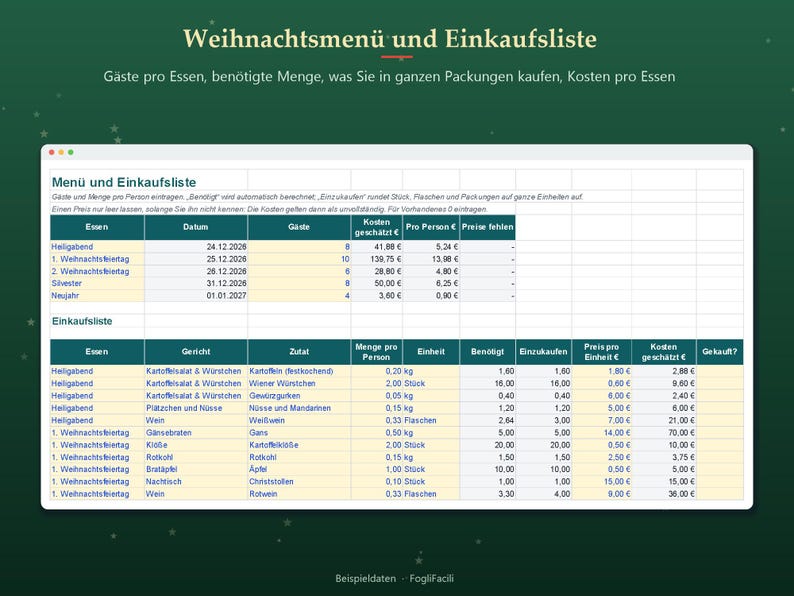Click the 'Gäste' column header
This screenshot has width=794, height=596.
click(299, 227)
